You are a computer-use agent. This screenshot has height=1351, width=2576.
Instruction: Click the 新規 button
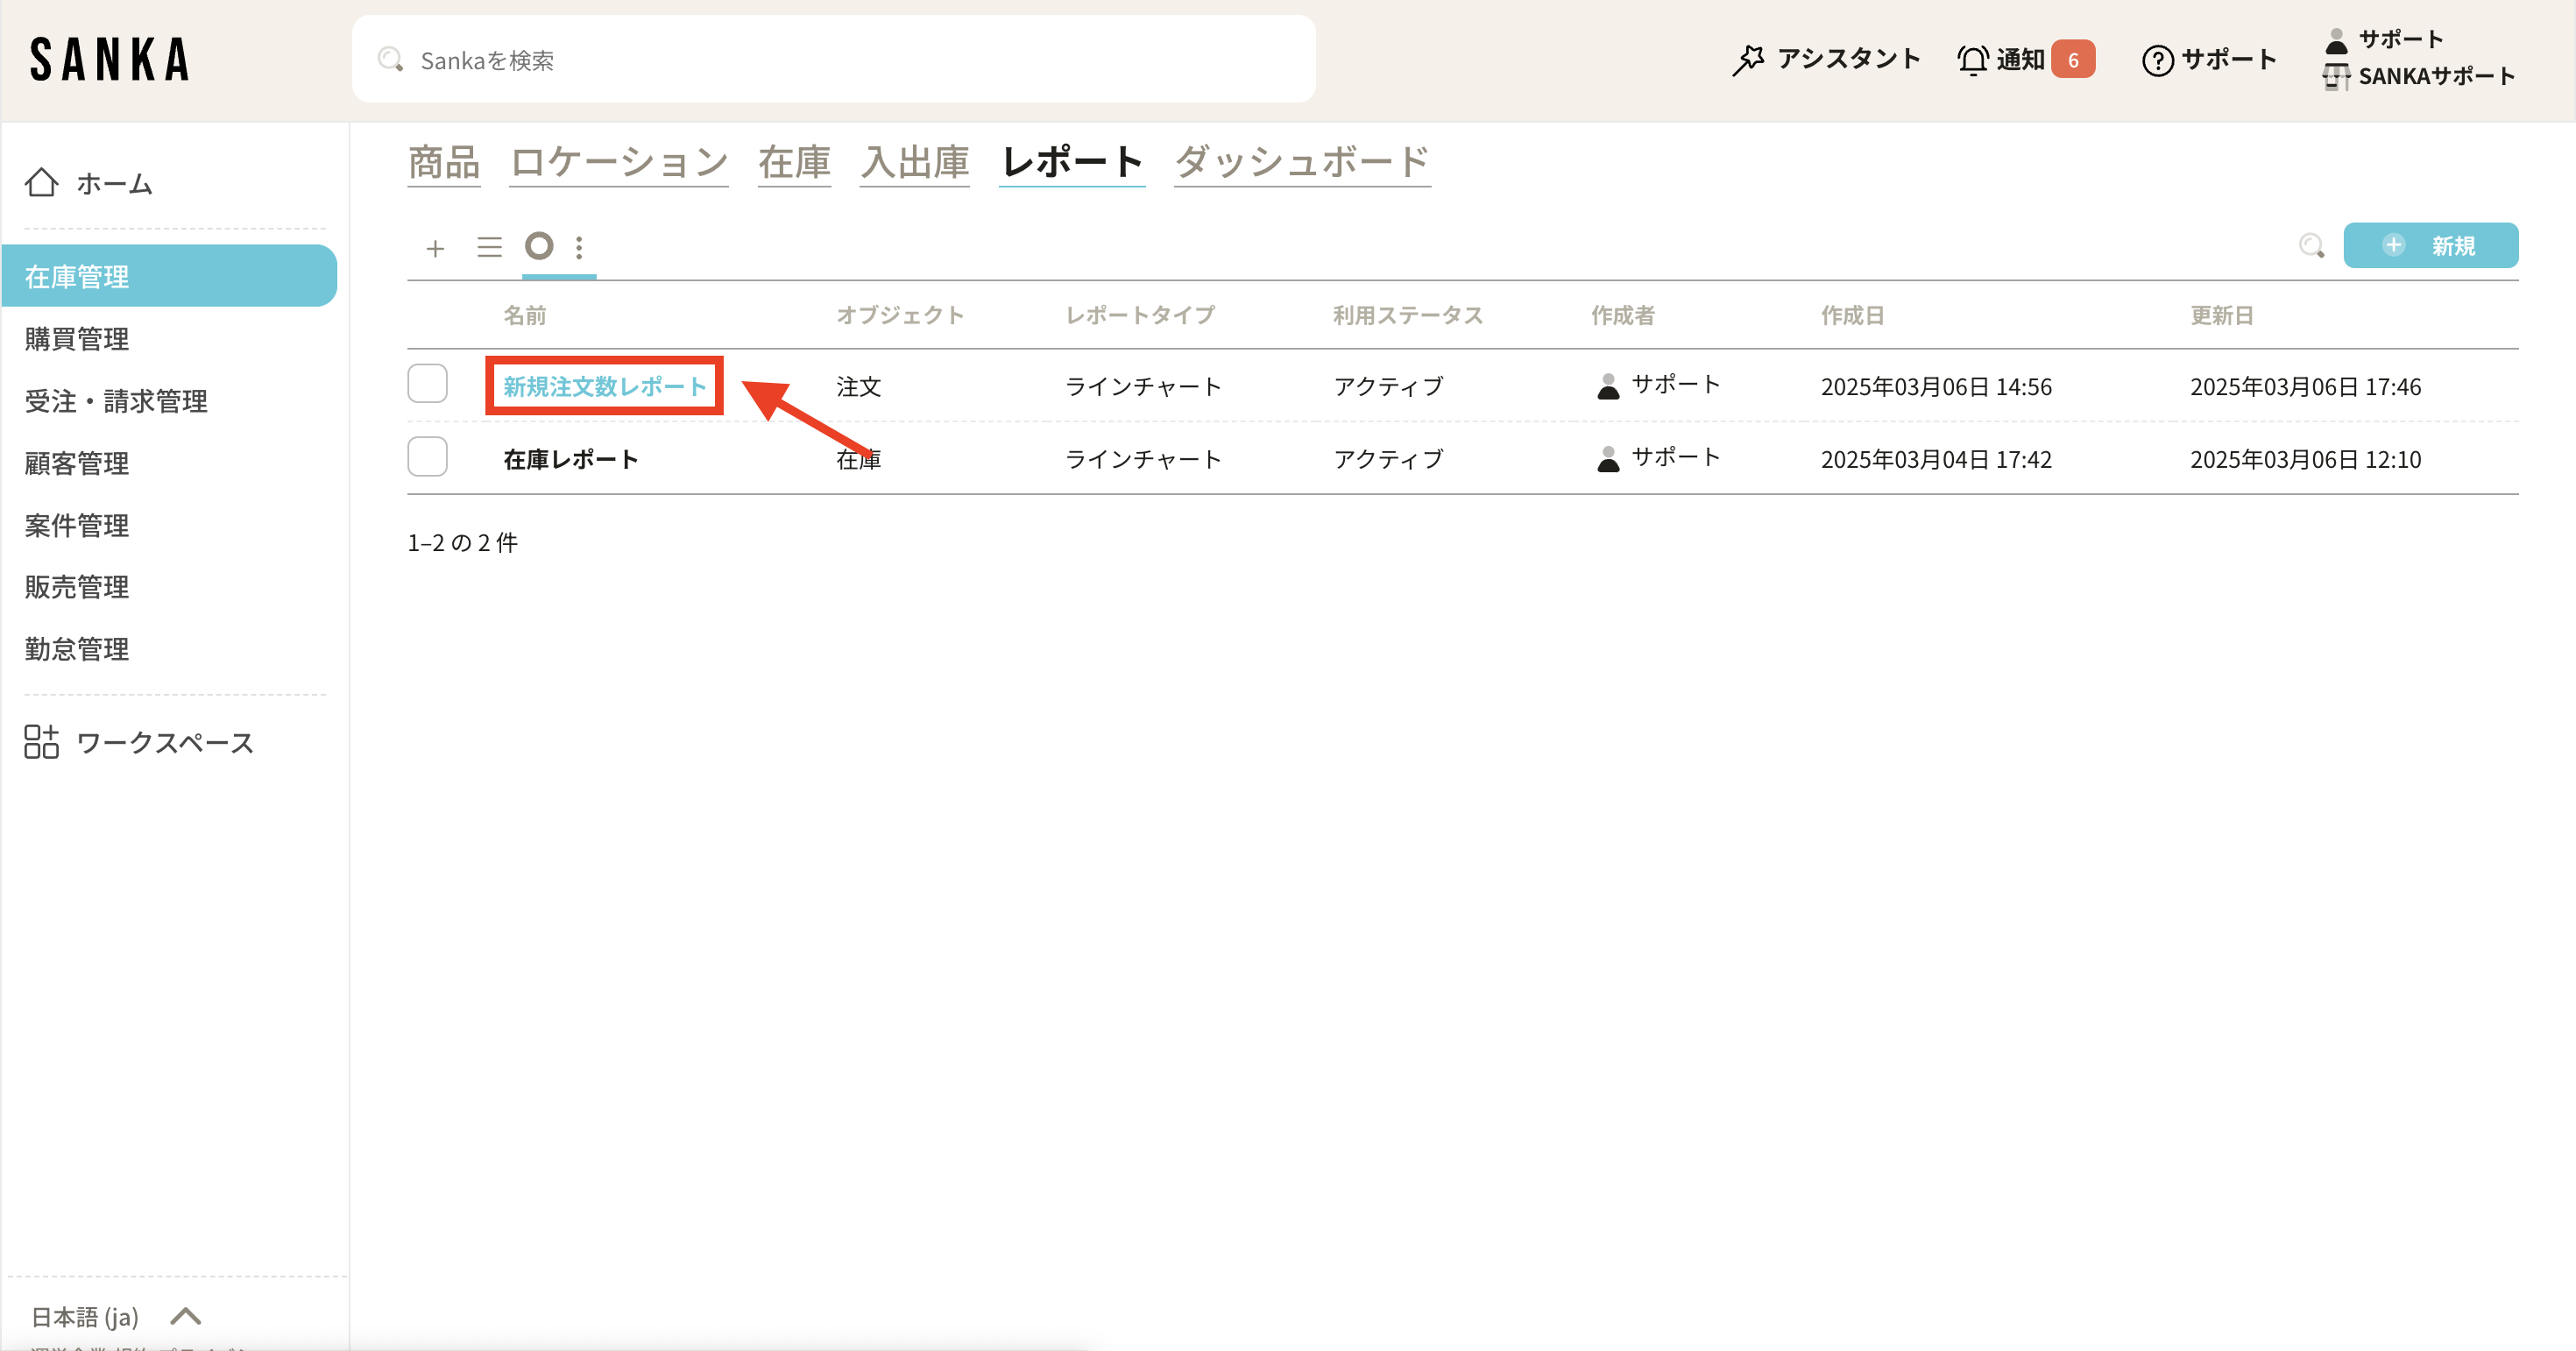coord(2430,246)
